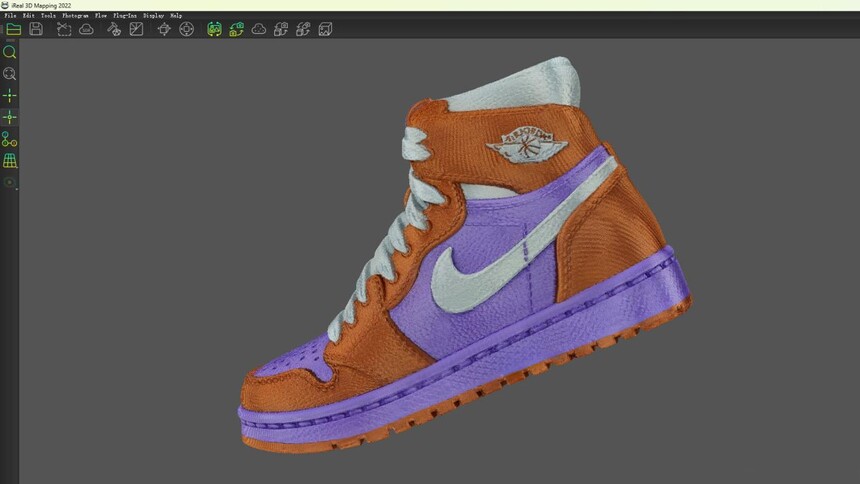Open the Tools menu

pos(48,16)
